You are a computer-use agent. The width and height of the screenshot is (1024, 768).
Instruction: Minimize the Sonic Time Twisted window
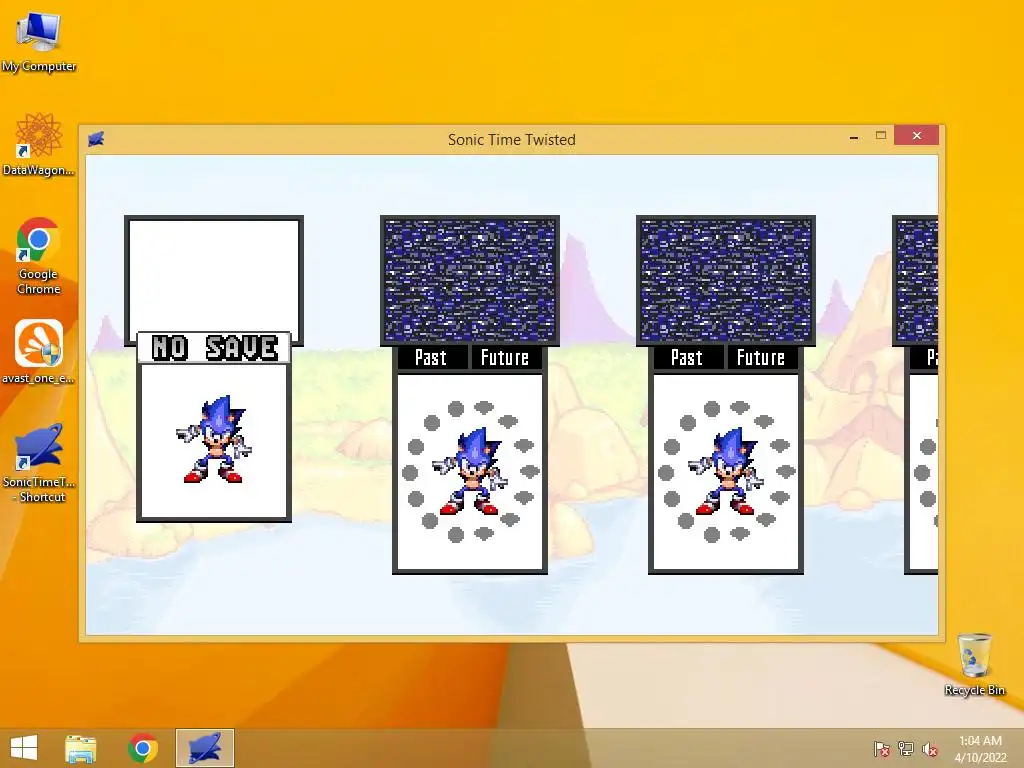pos(854,136)
